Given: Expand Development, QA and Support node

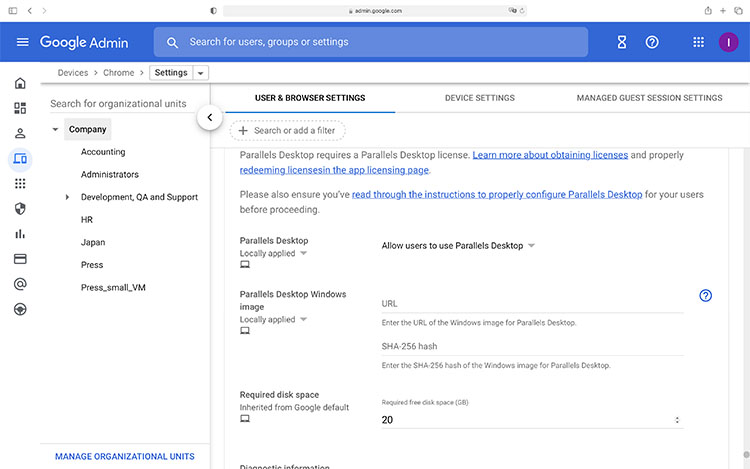Looking at the screenshot, I should (67, 197).
